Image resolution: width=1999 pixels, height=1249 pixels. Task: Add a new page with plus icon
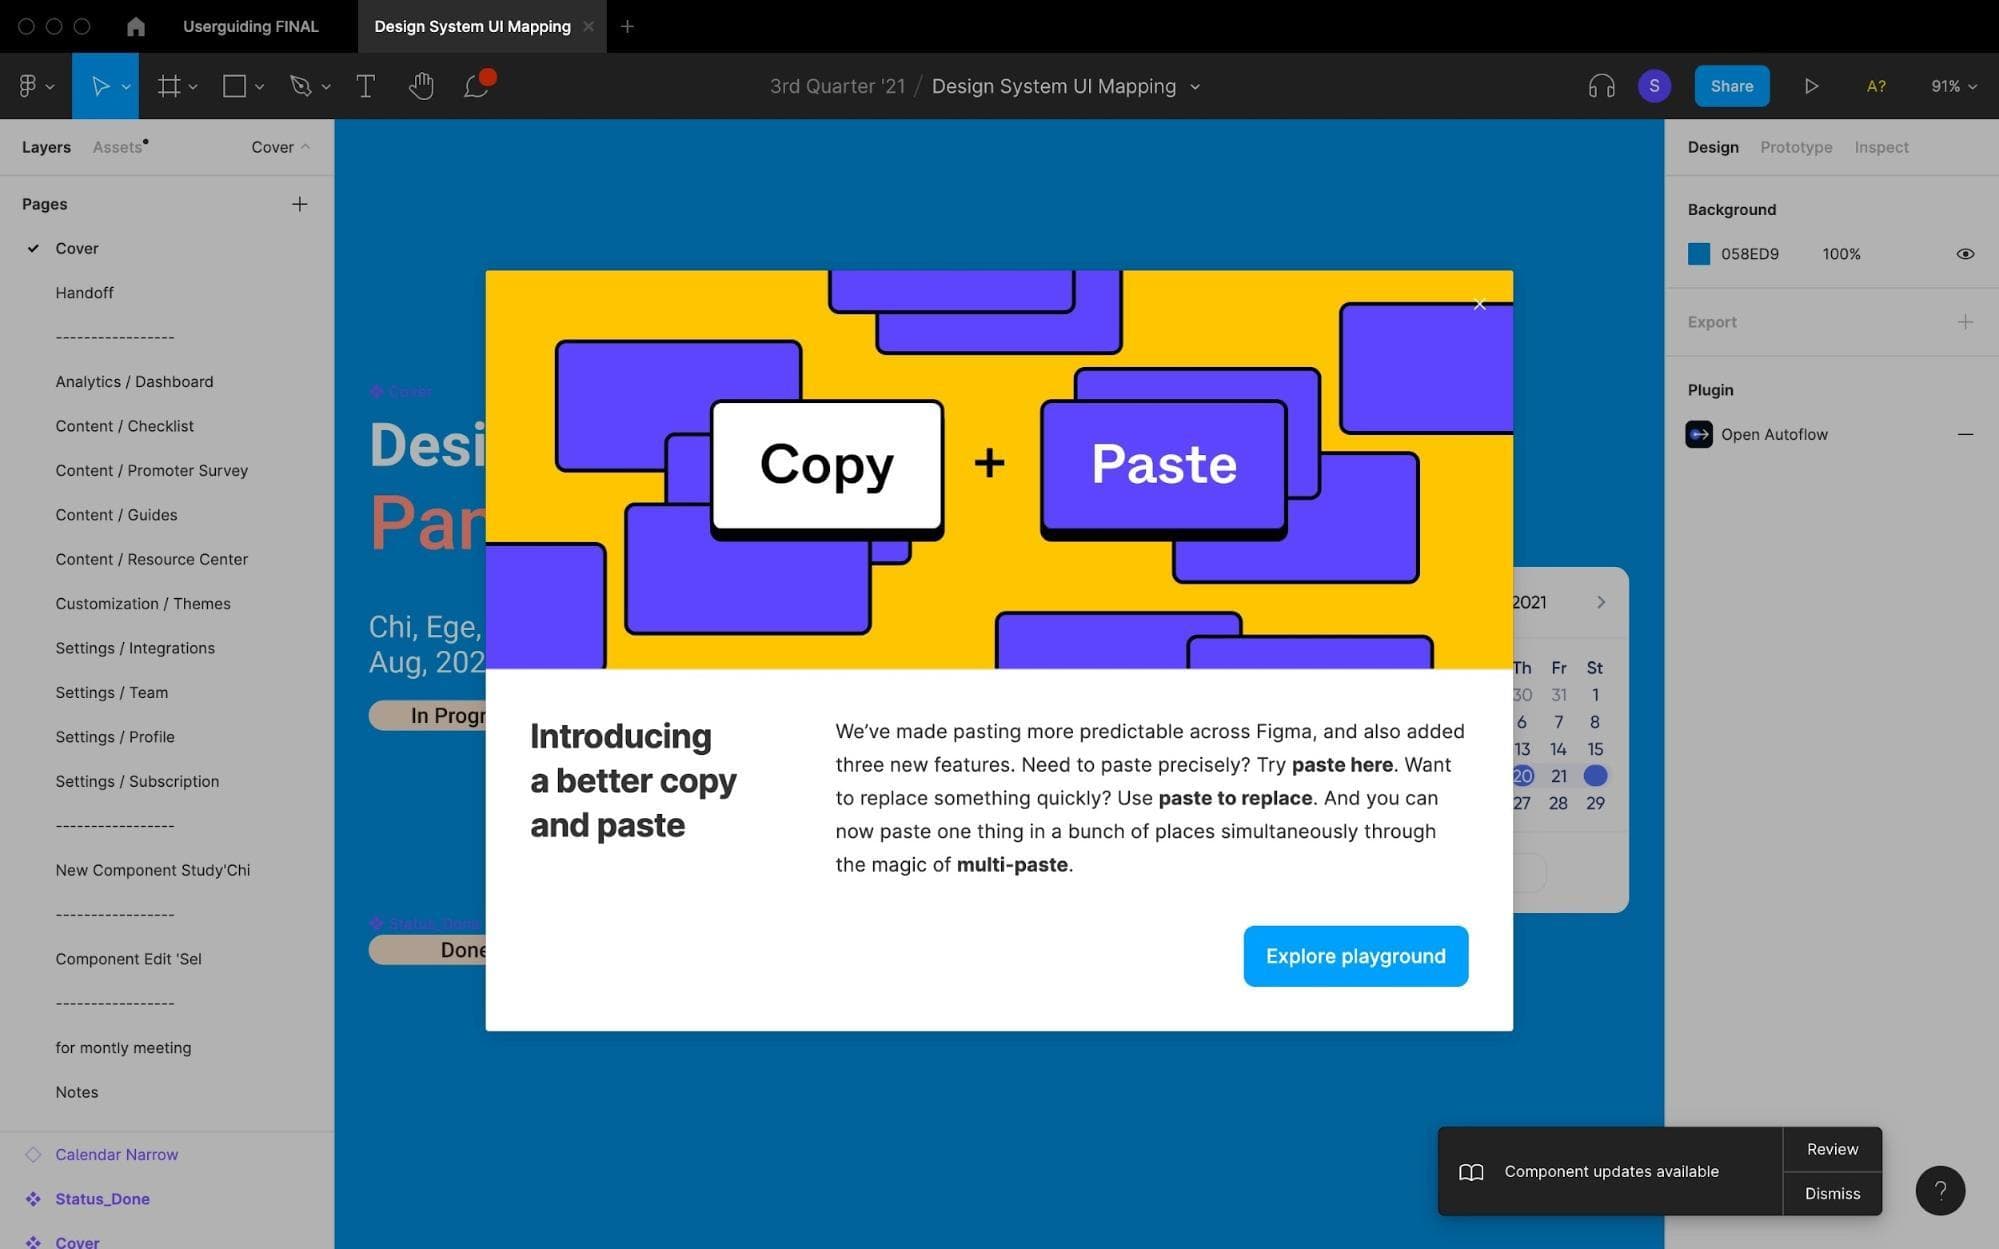tap(299, 204)
